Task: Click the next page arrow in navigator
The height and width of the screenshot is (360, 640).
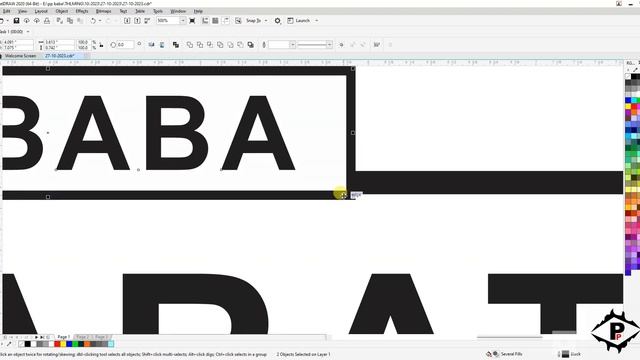Action: pos(36,338)
